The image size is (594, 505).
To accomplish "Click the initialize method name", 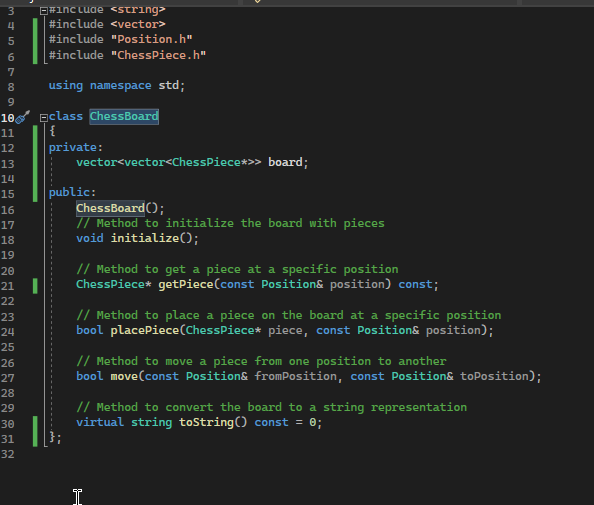I will (x=145, y=238).
